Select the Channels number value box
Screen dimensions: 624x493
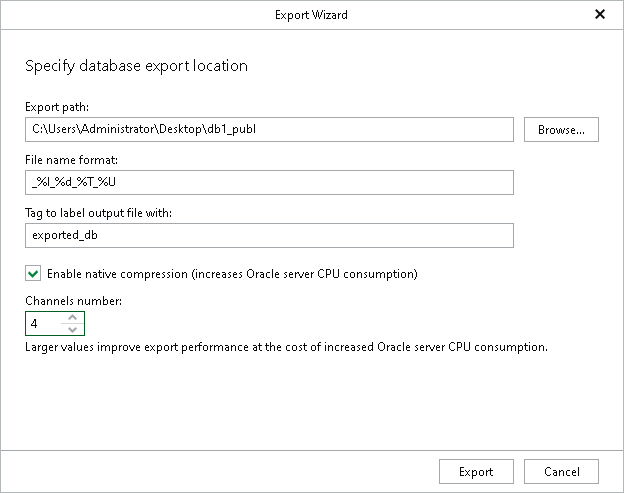pyautogui.click(x=43, y=323)
